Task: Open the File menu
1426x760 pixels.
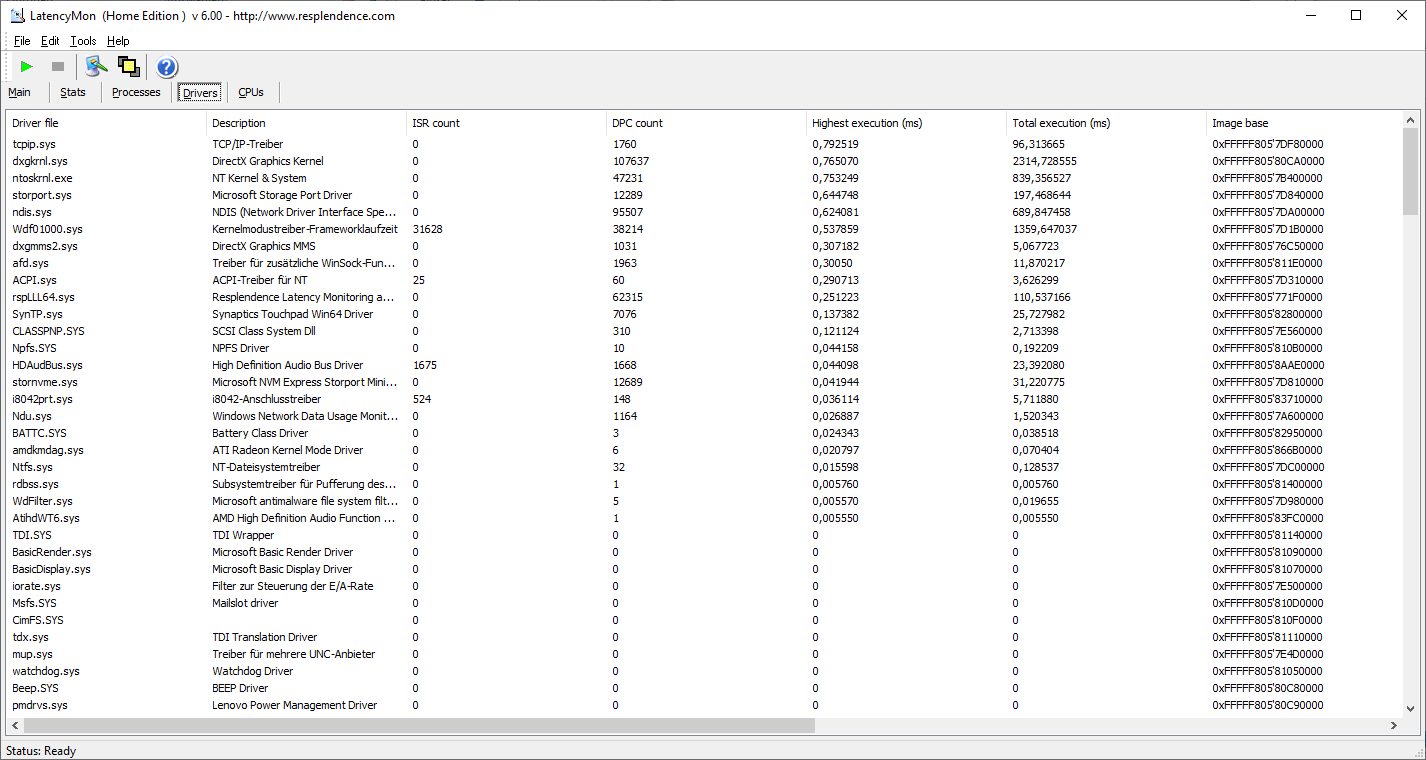Action: (22, 41)
